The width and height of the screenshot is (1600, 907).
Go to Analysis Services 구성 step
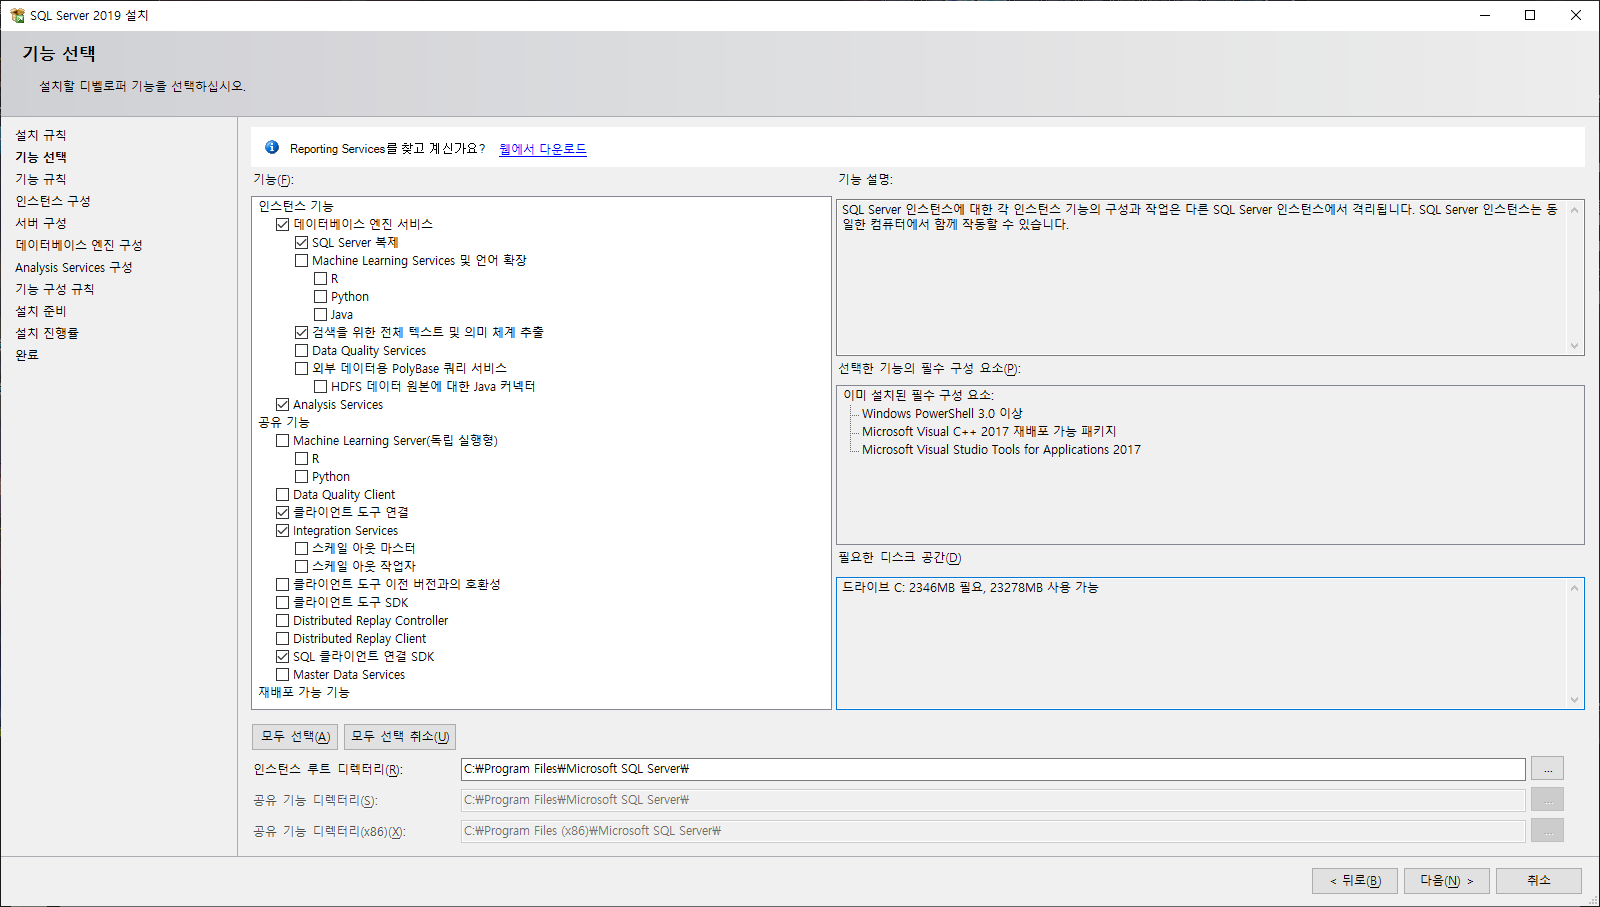coord(74,267)
